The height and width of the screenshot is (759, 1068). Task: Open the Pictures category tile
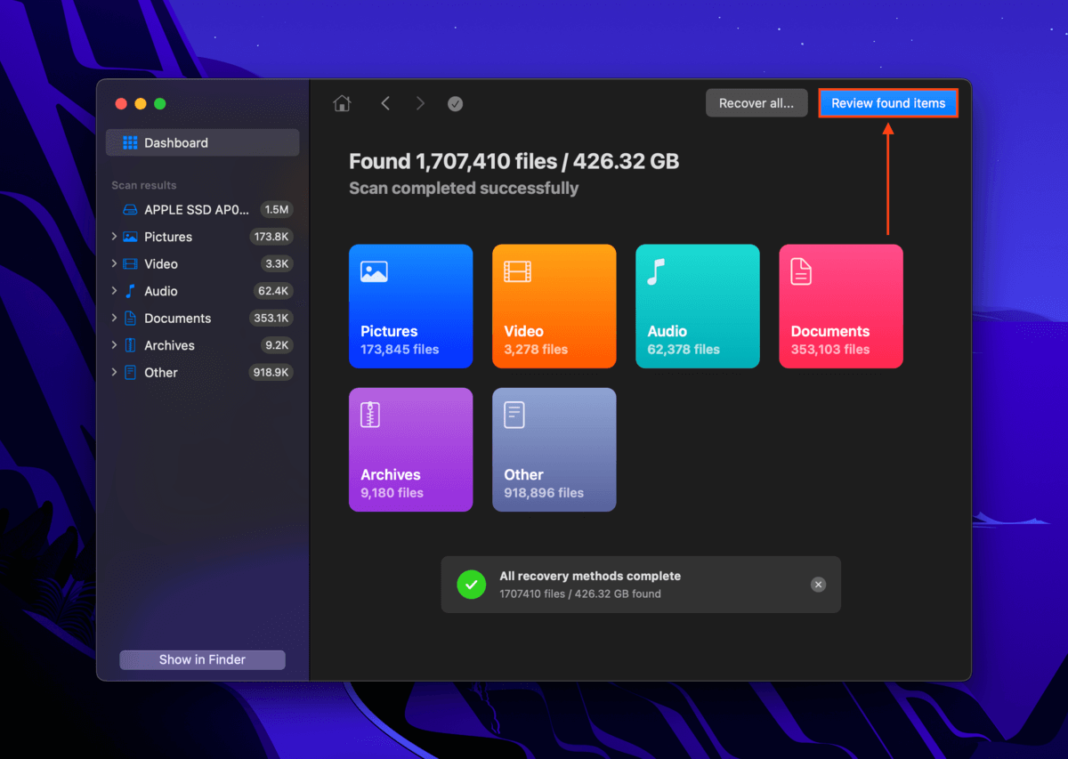pyautogui.click(x=410, y=306)
